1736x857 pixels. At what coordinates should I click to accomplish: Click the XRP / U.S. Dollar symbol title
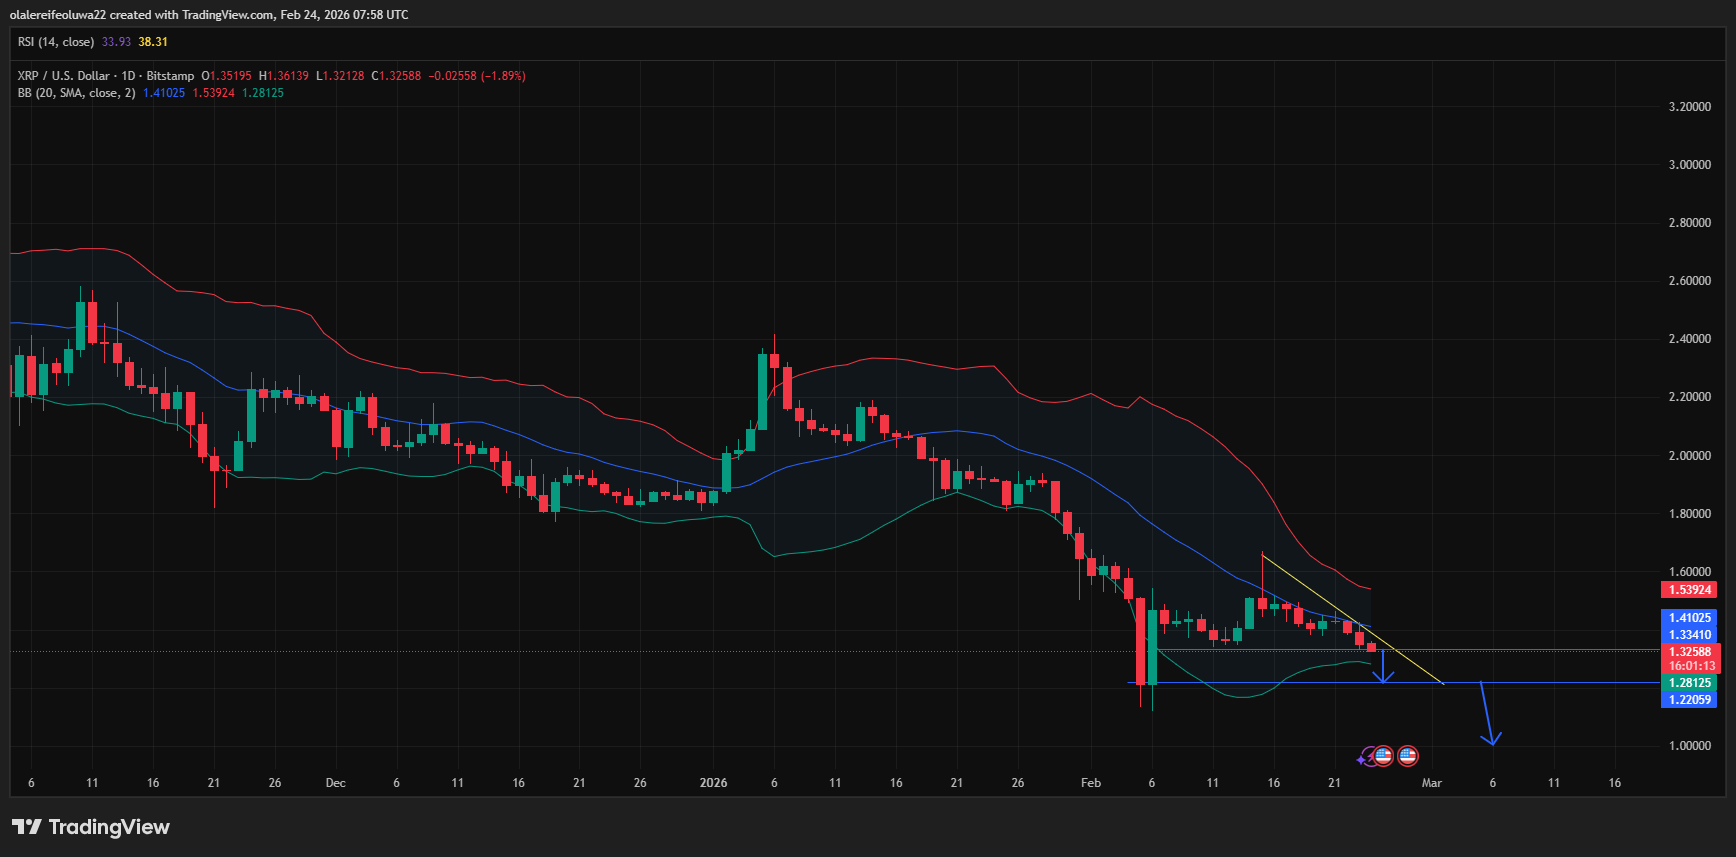tap(105, 76)
